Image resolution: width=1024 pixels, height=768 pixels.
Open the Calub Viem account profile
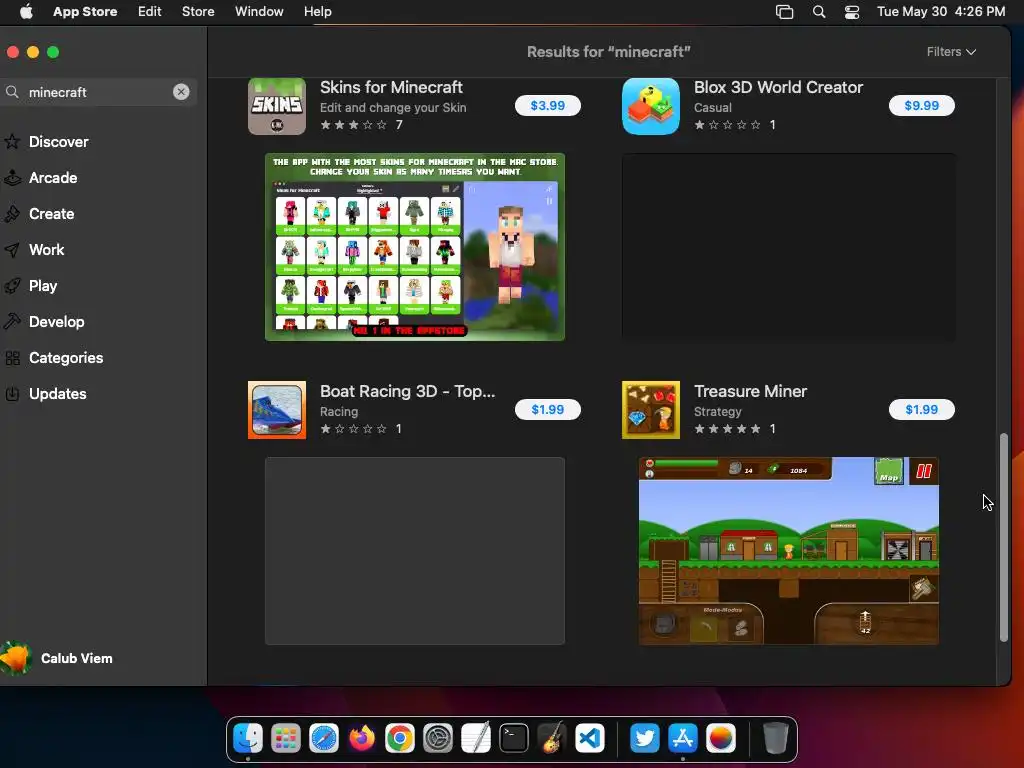tap(57, 658)
